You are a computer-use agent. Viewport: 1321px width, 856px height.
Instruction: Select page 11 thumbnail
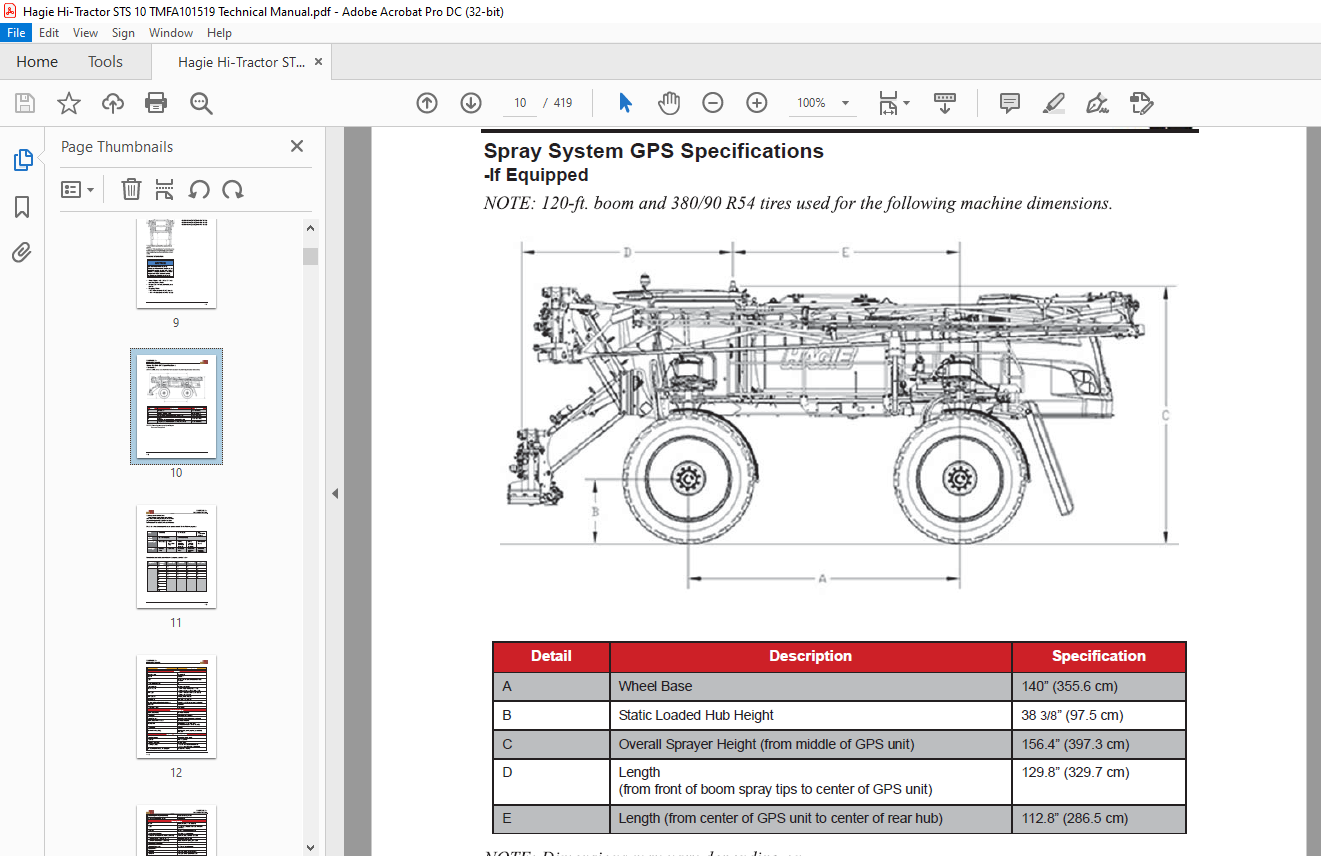pyautogui.click(x=176, y=556)
